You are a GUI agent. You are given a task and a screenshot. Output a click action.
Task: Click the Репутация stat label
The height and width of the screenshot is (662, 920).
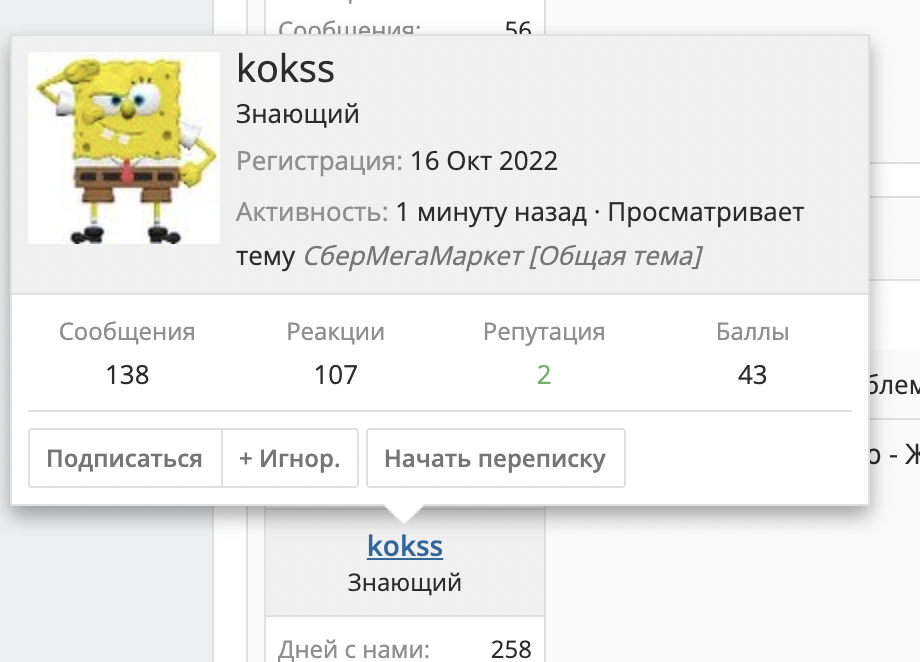544,332
